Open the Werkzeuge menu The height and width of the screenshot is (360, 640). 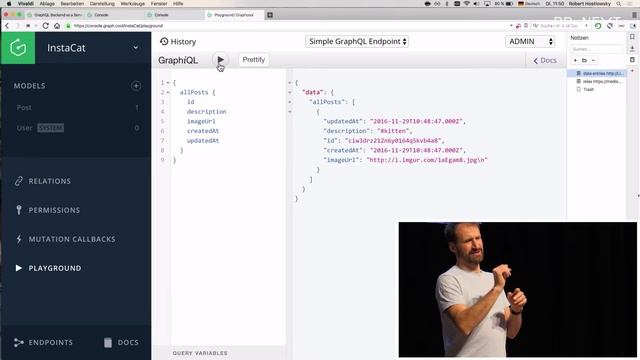click(x=133, y=4)
